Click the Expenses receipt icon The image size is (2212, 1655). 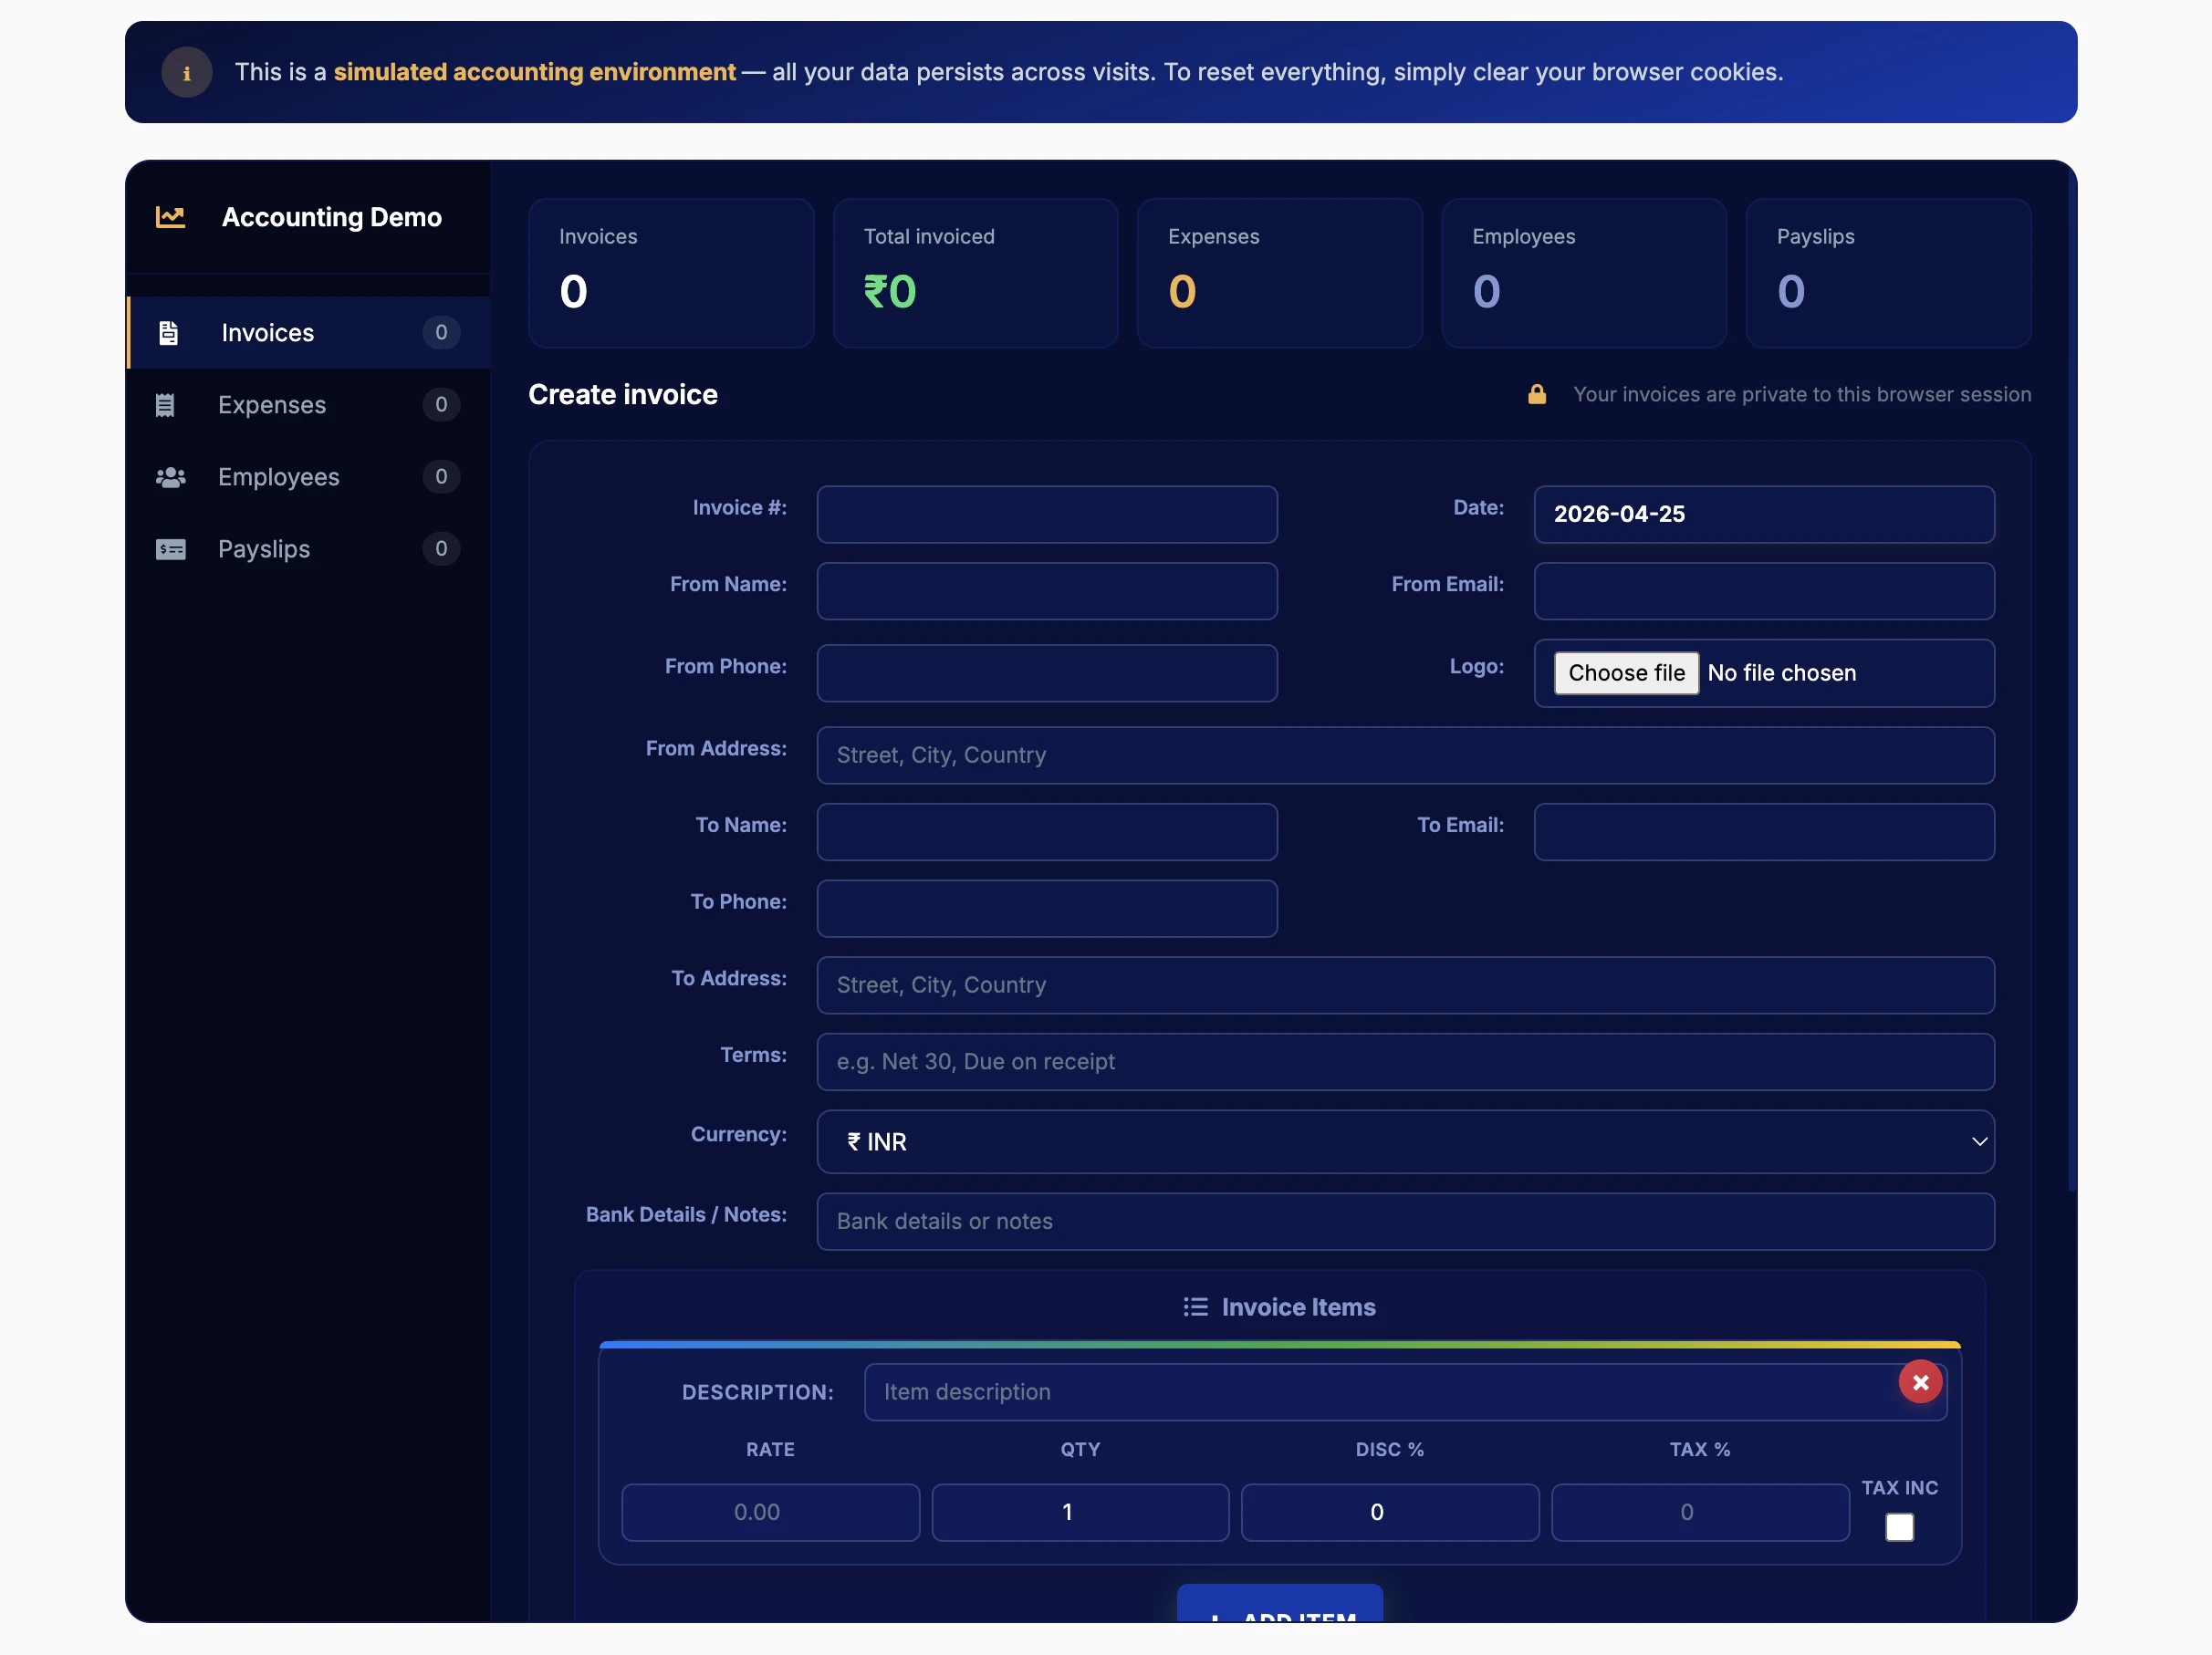click(169, 405)
